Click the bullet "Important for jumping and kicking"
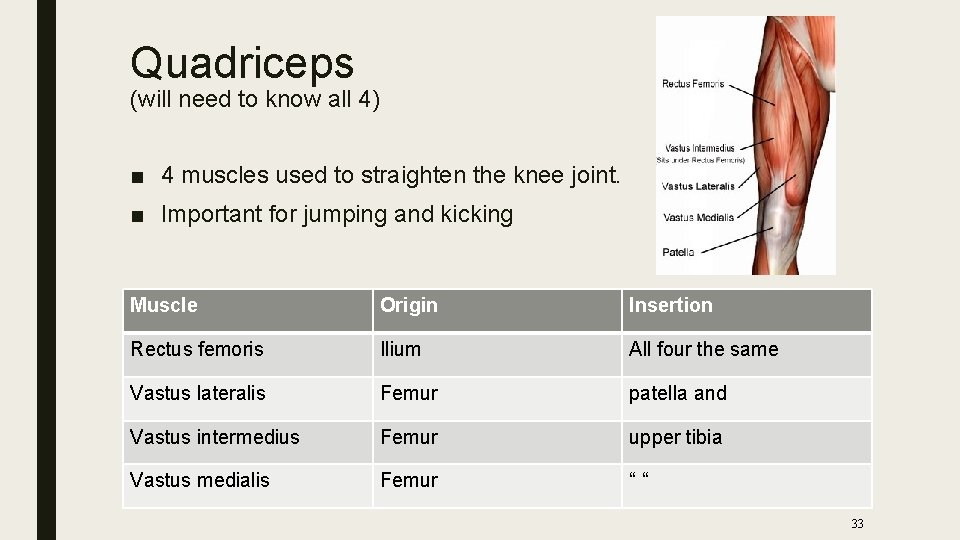This screenshot has height=540, width=960. click(337, 215)
